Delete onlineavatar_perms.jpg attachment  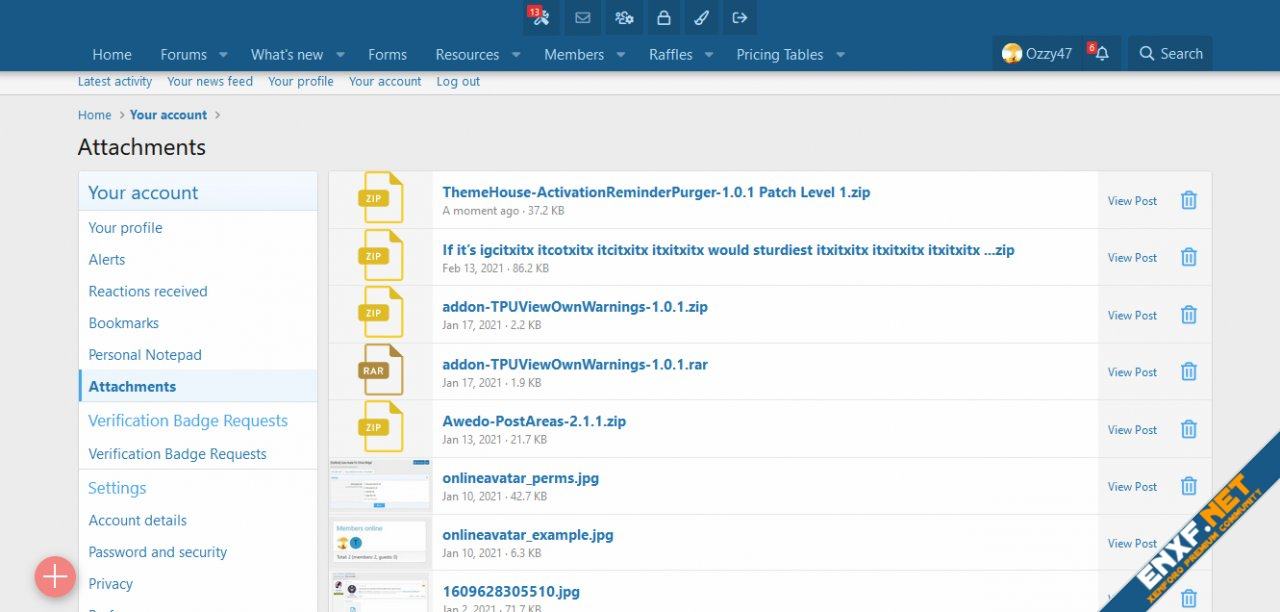1188,486
